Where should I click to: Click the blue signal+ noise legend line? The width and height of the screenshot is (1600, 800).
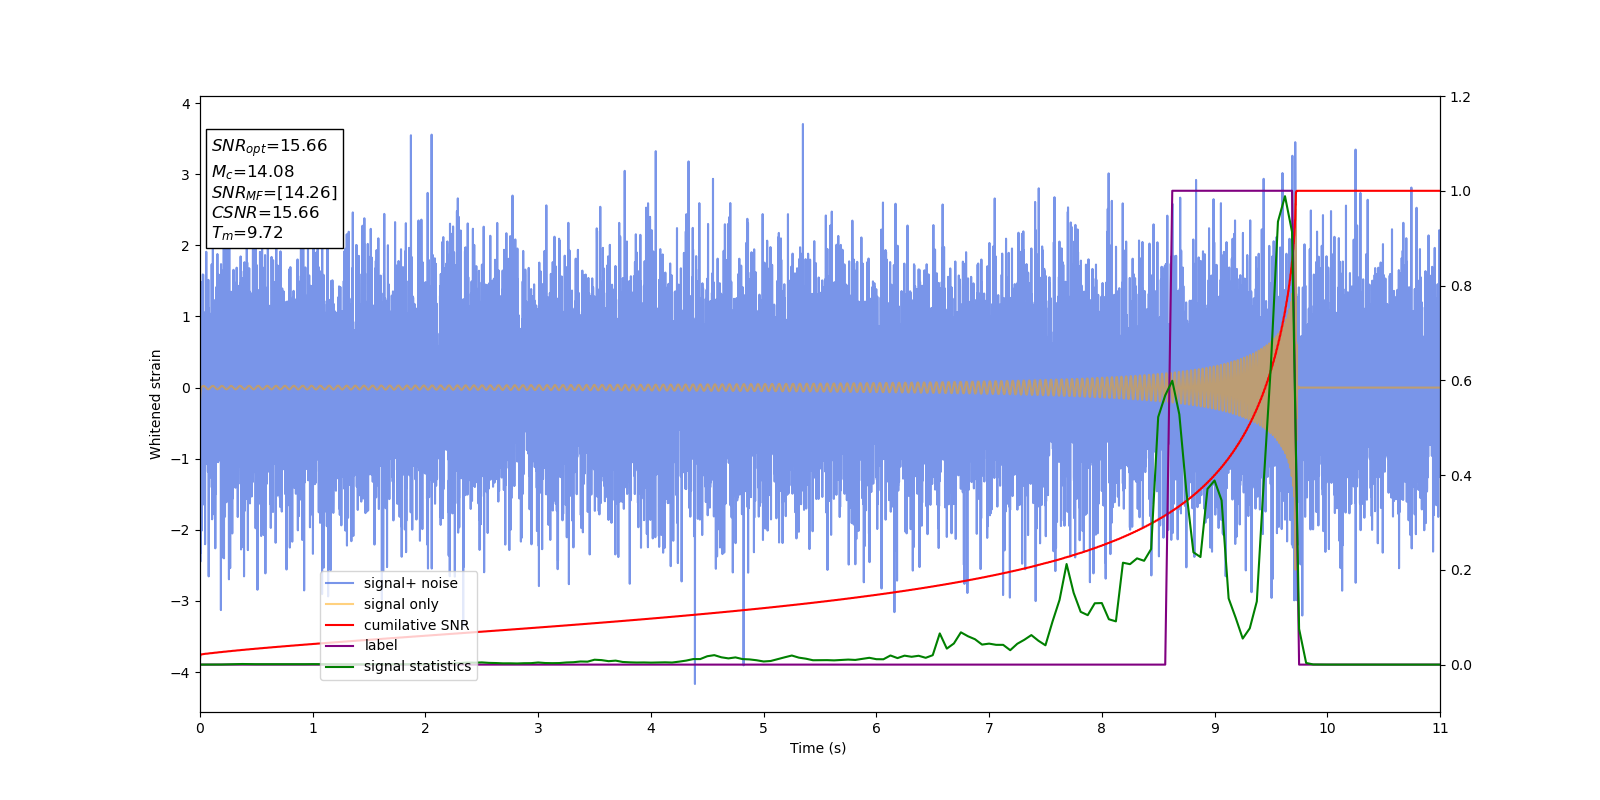point(340,583)
